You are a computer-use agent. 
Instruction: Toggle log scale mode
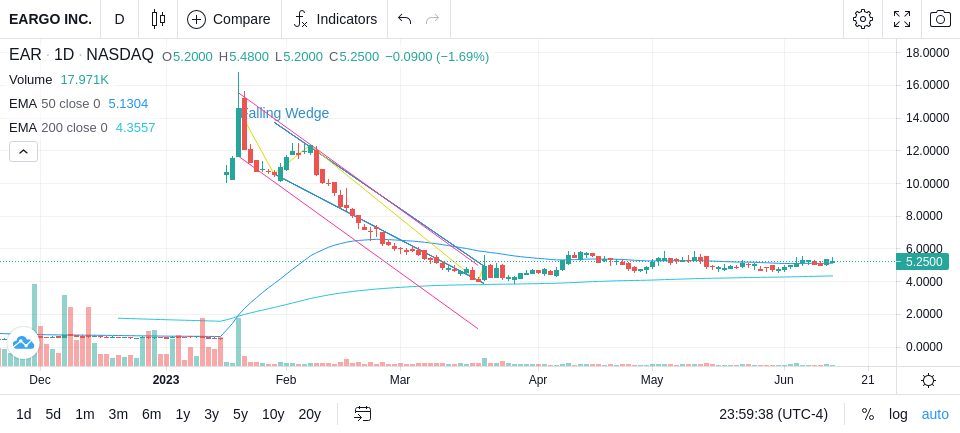898,415
